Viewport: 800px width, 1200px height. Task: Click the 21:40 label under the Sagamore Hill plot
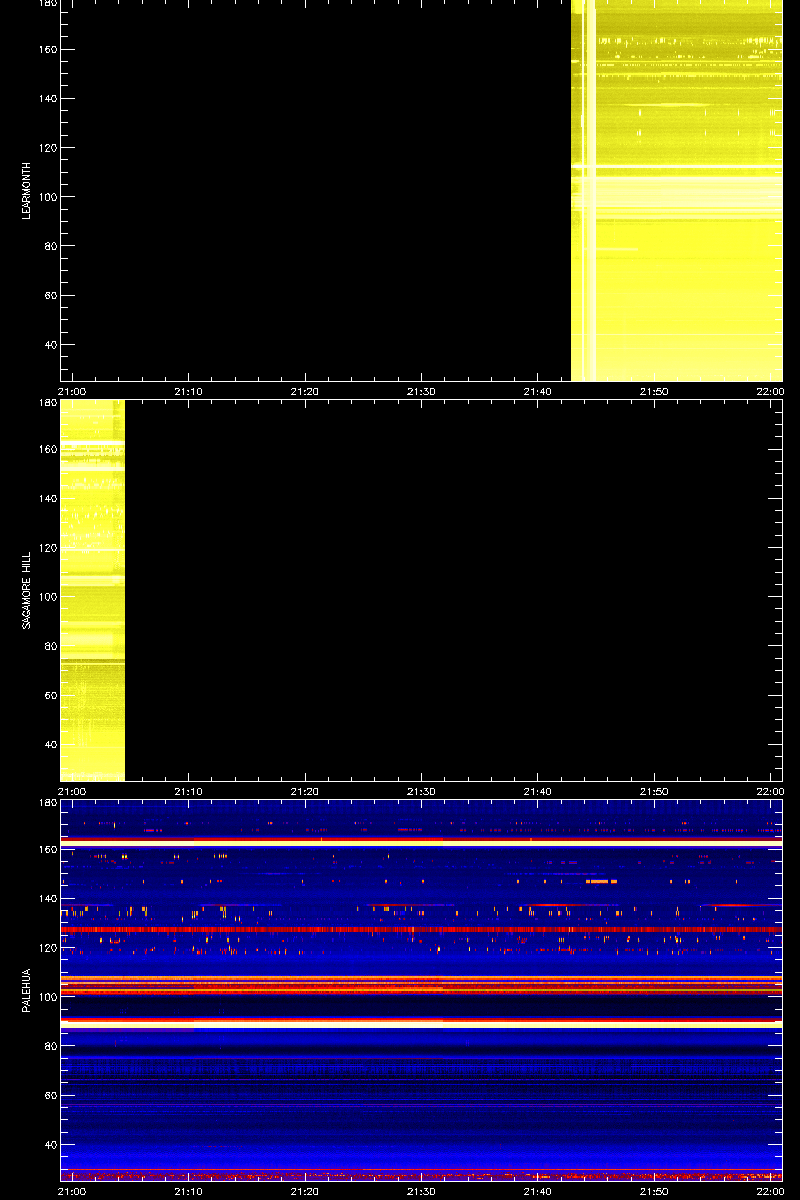tap(537, 791)
